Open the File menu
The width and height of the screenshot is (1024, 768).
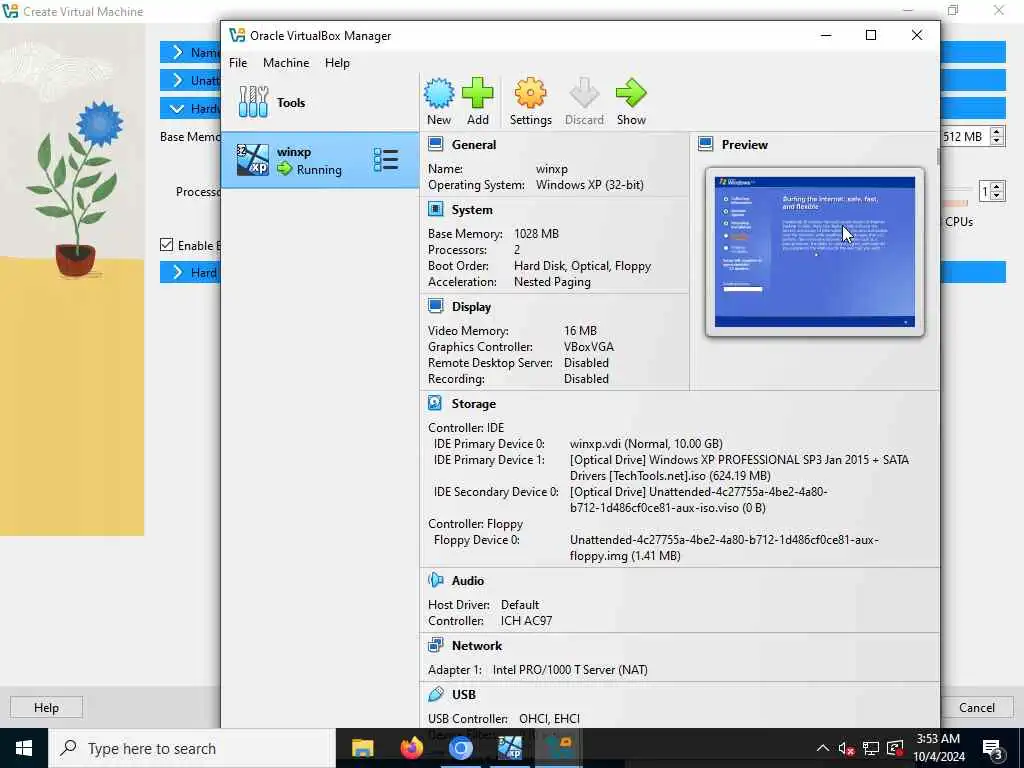tap(238, 63)
